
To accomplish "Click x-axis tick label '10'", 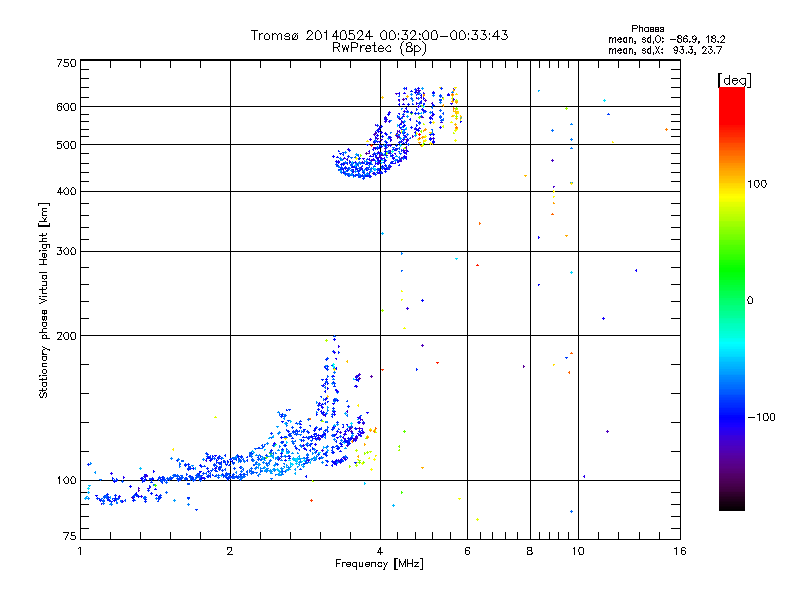I will click(578, 551).
